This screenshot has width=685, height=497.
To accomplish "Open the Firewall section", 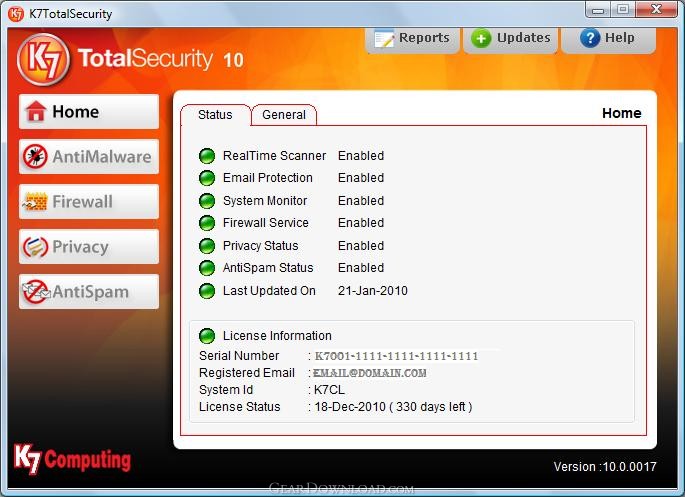I will point(89,201).
